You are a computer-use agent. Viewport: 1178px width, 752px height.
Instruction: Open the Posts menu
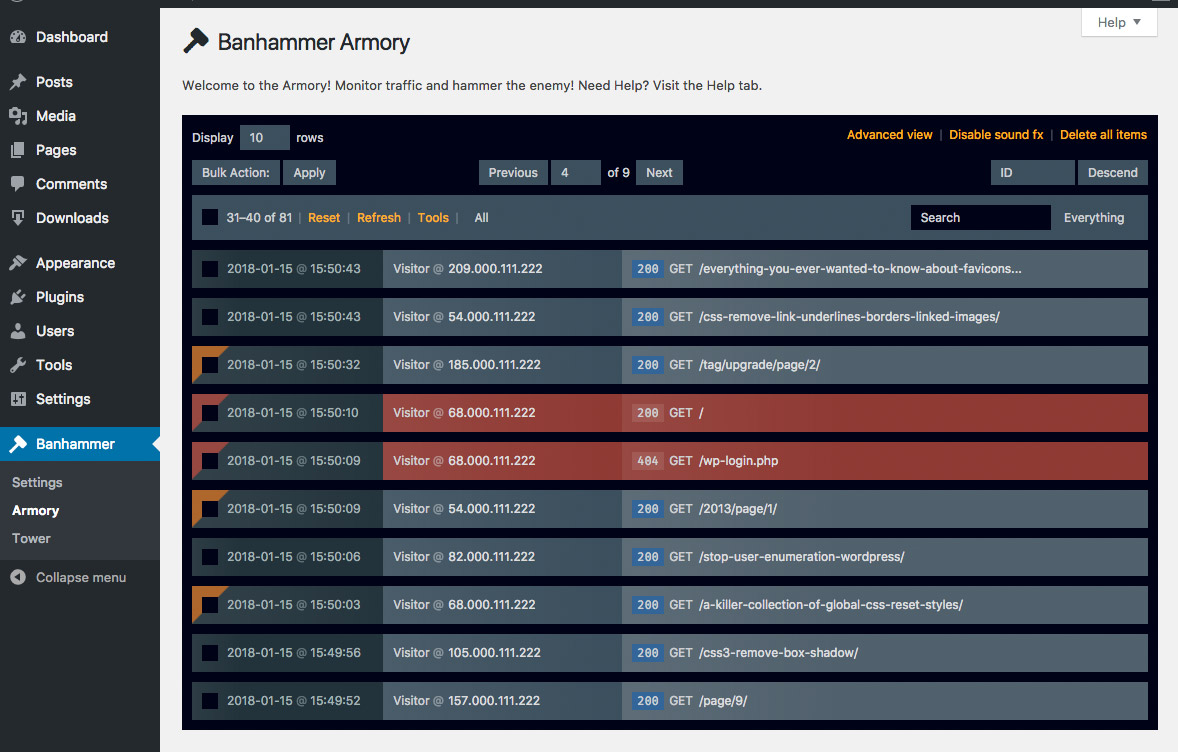54,82
